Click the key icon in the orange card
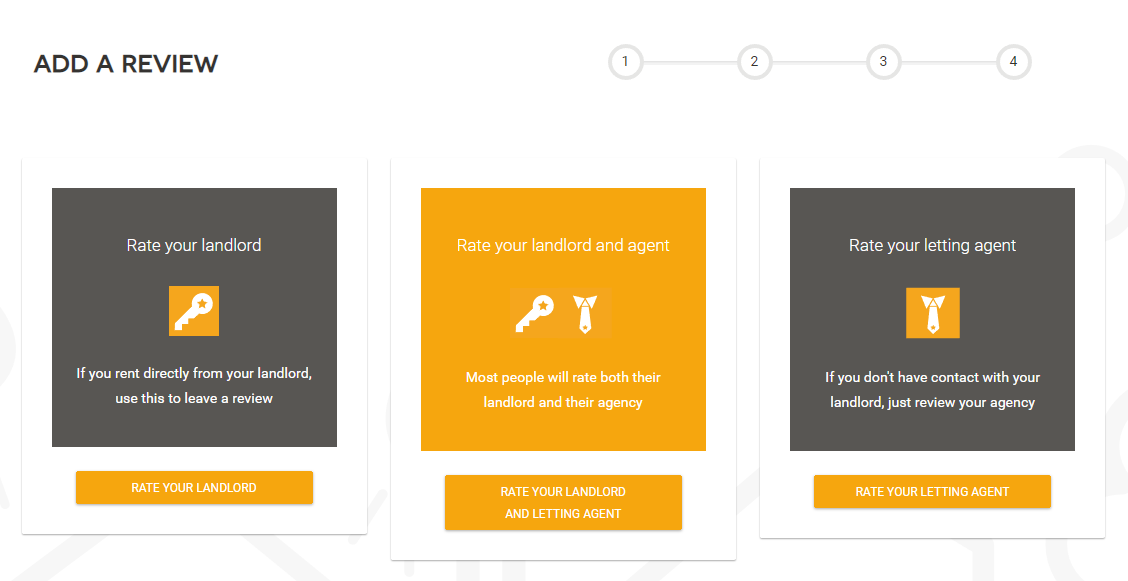Image resolution: width=1128 pixels, height=581 pixels. pos(535,313)
